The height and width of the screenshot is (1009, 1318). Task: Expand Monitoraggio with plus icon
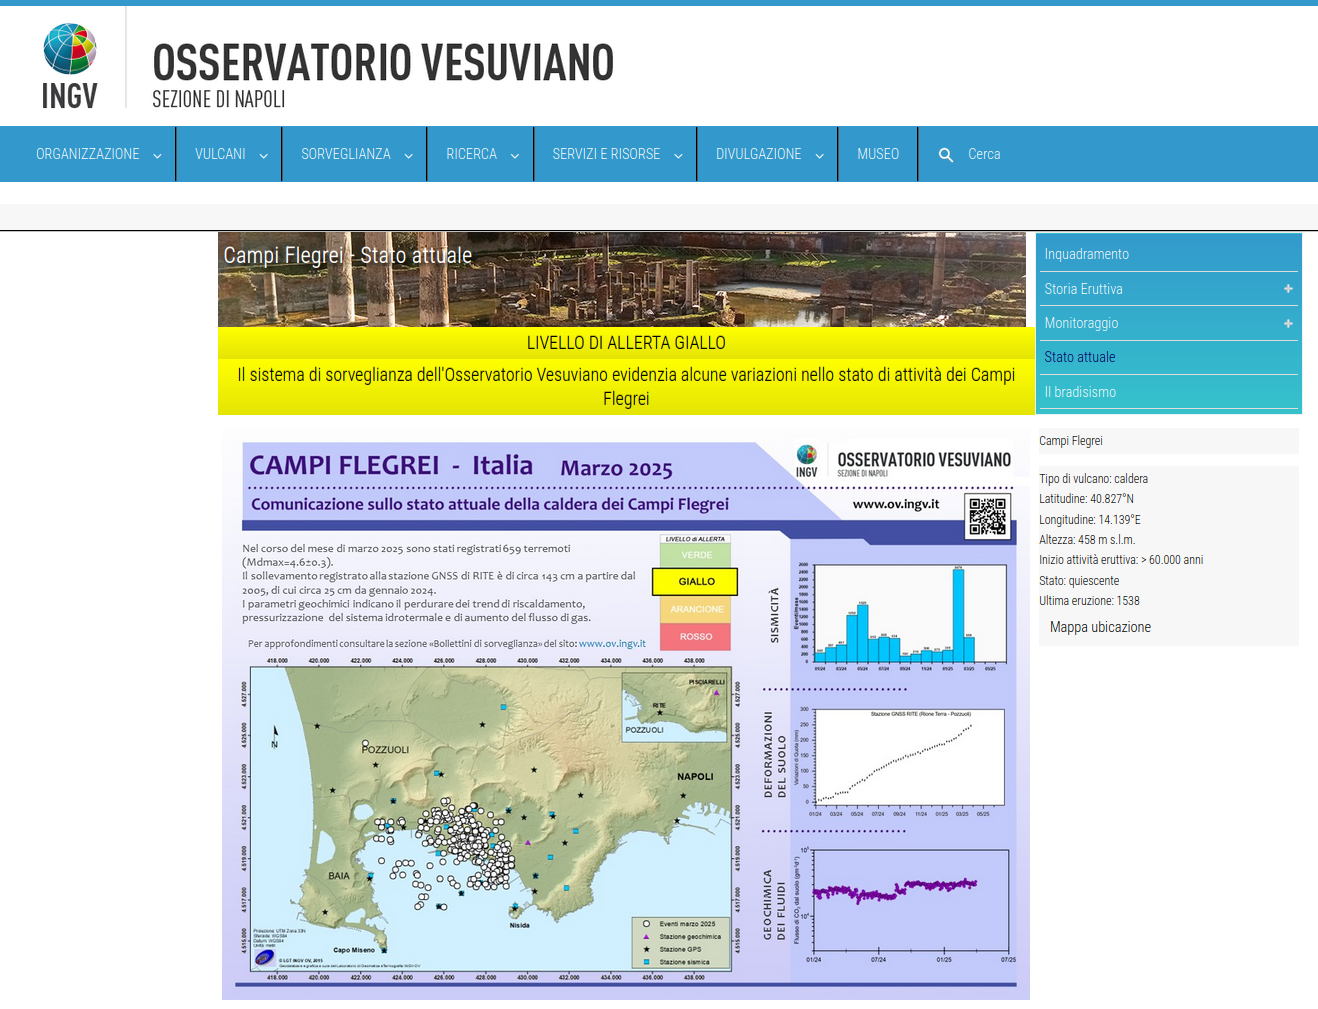pos(1288,323)
